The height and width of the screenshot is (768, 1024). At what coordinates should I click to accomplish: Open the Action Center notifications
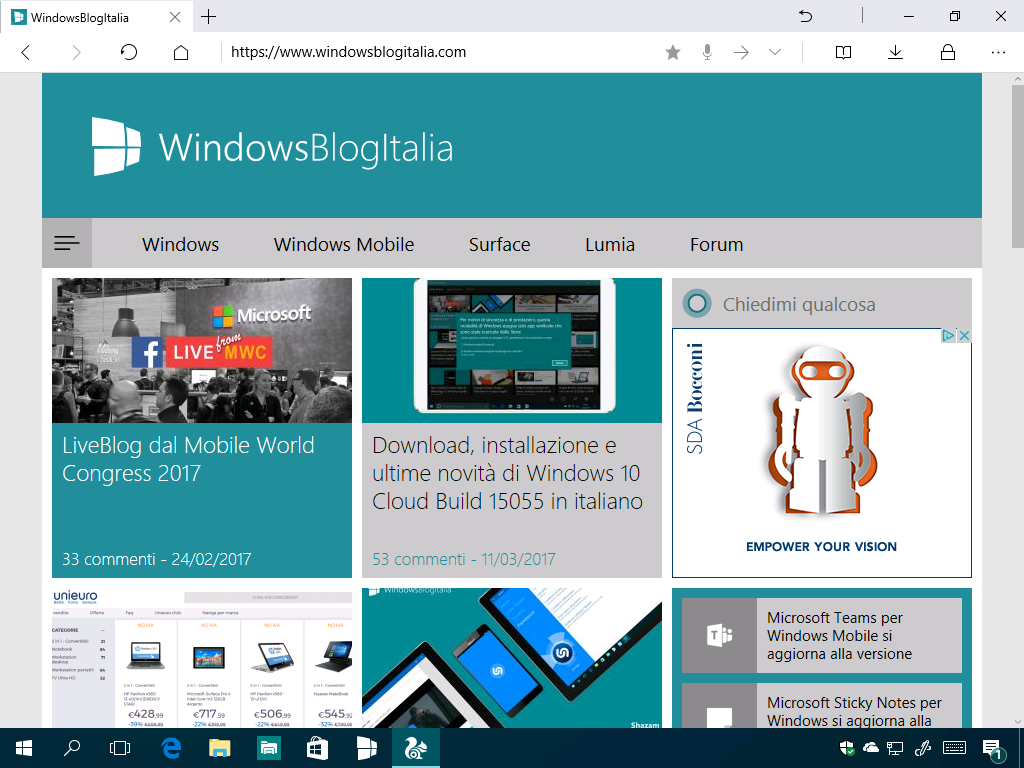(992, 748)
